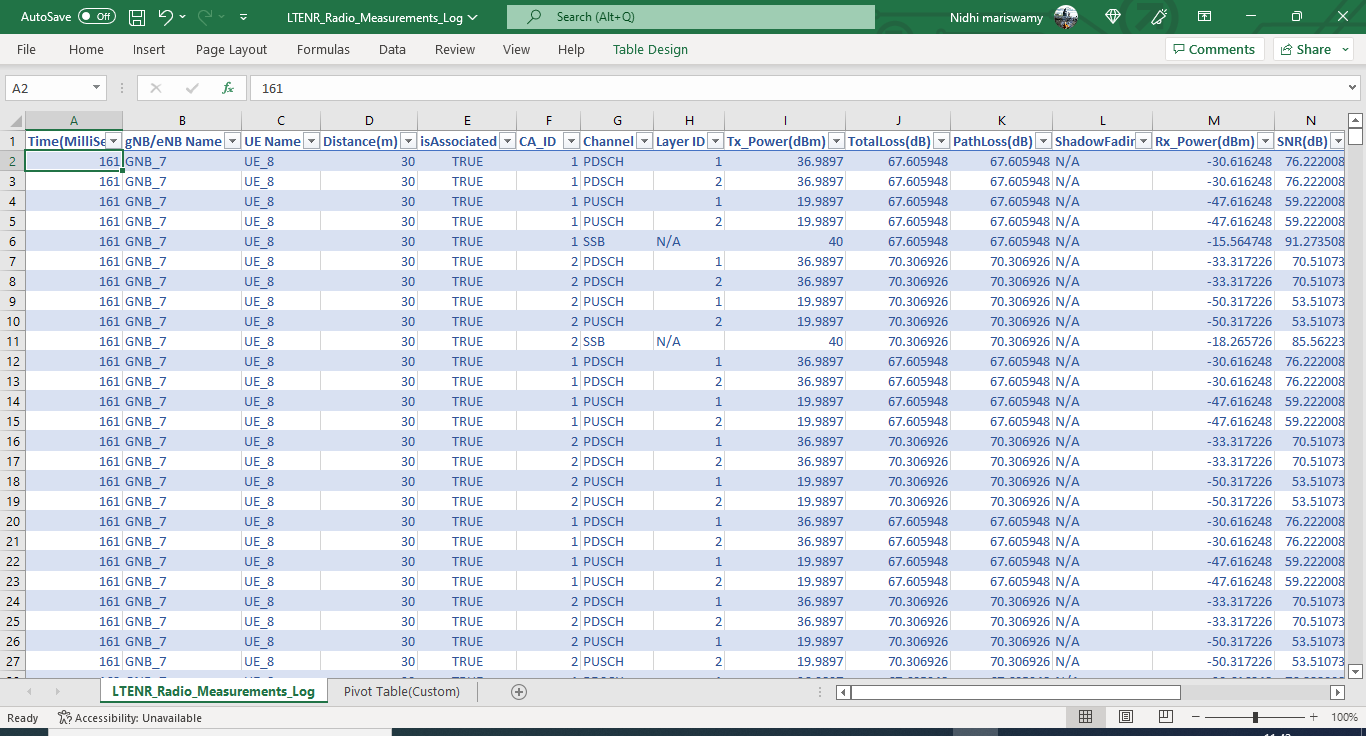1366x736 pixels.
Task: Click the zoom slider handle
Action: [x=1255, y=717]
